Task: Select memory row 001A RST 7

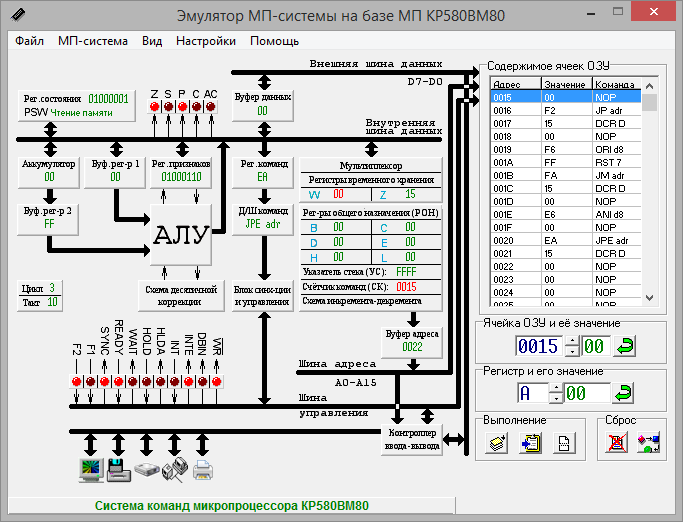Action: click(x=566, y=163)
